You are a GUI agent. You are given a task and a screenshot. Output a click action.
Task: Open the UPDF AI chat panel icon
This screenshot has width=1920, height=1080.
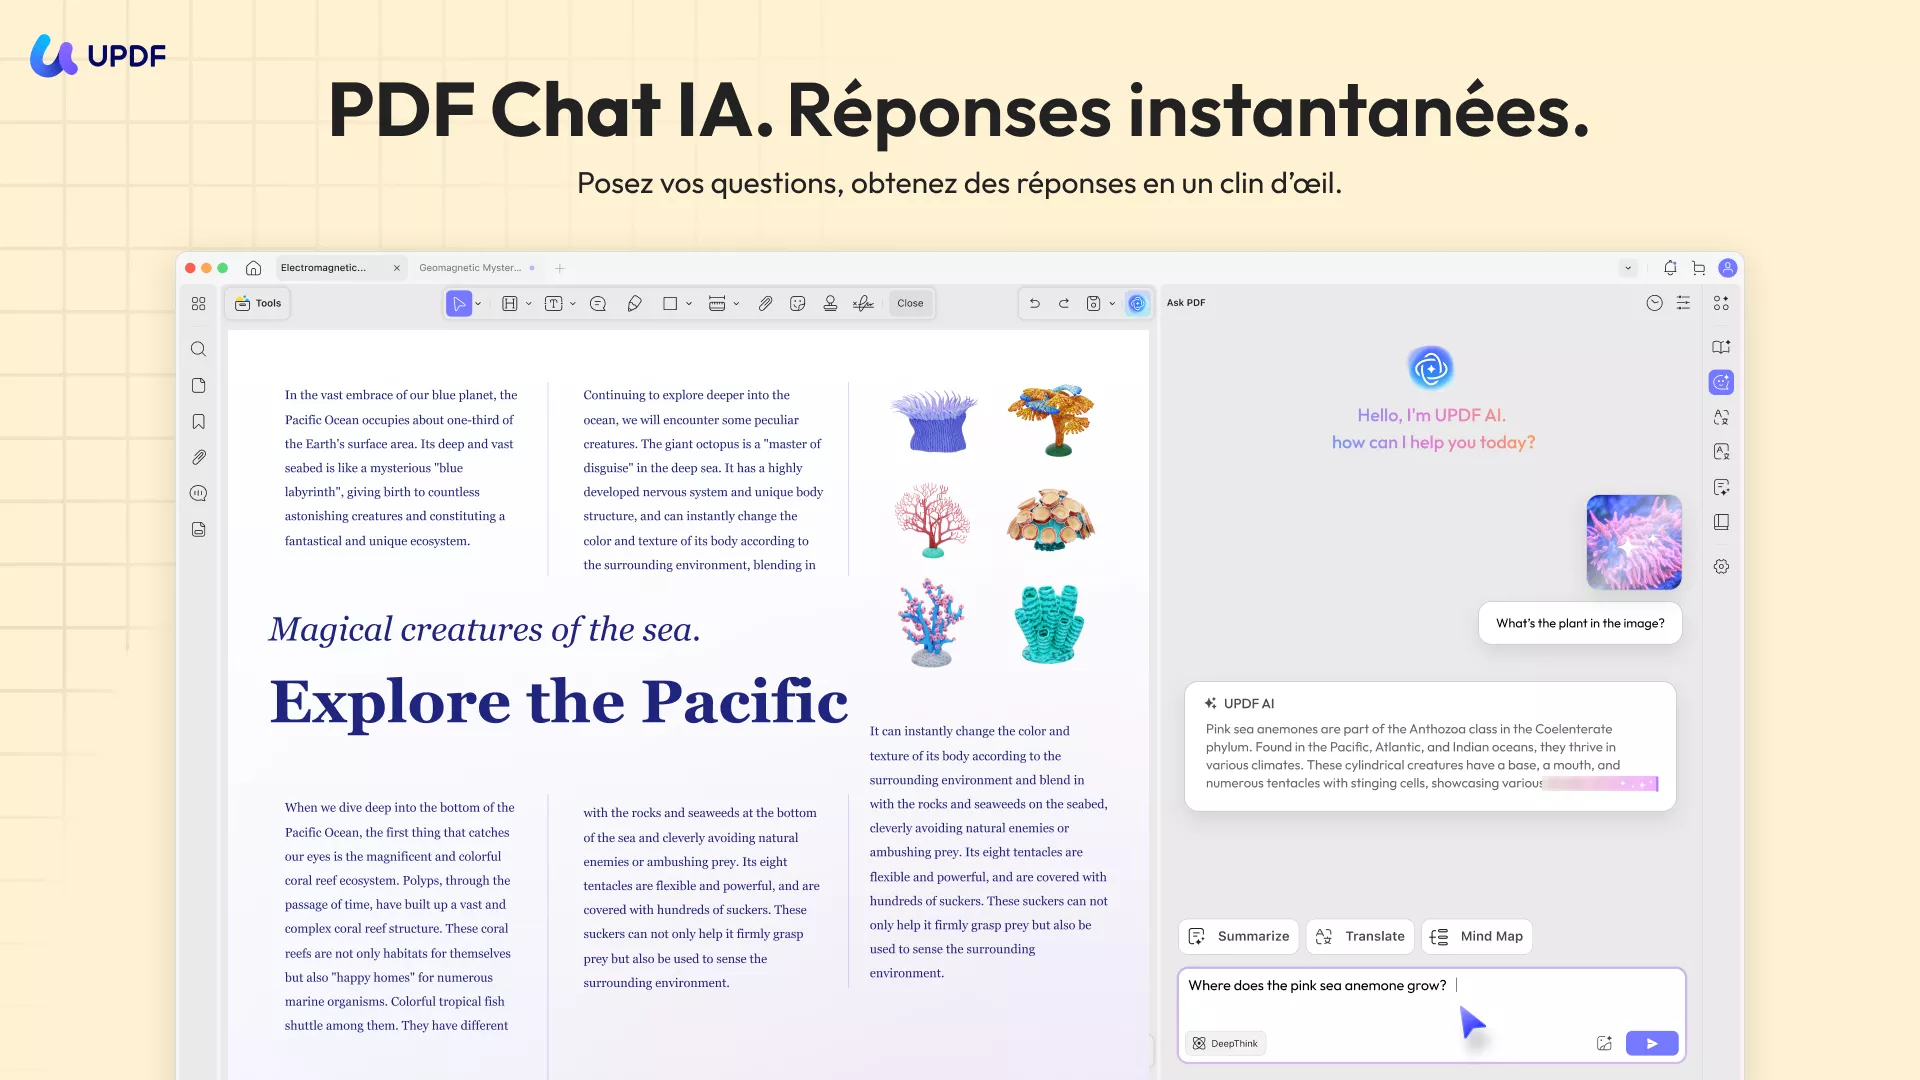click(1722, 382)
